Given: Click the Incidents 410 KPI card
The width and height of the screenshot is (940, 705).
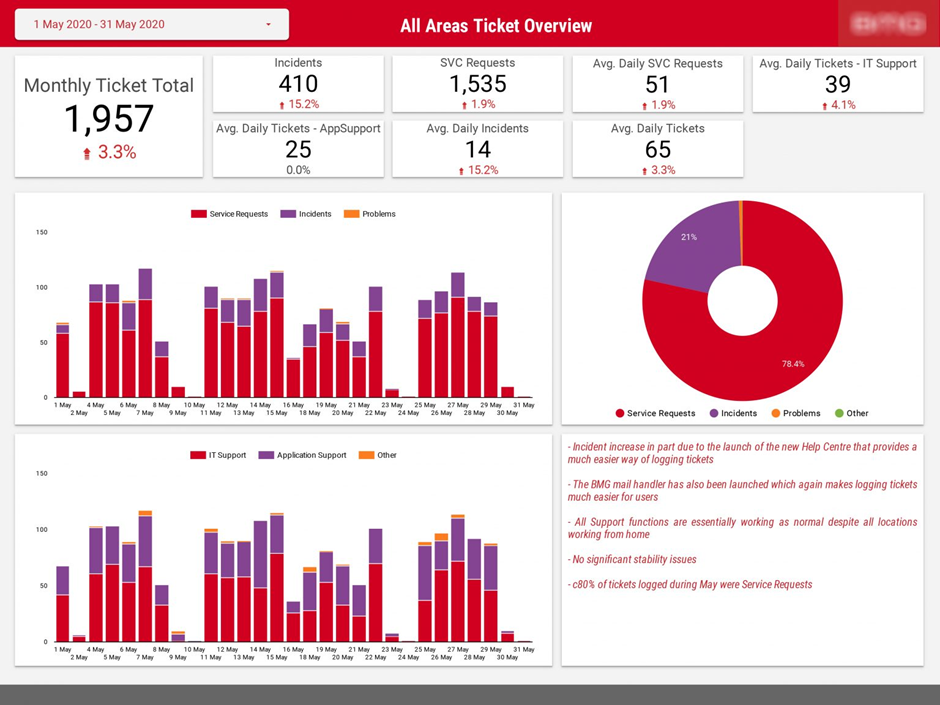Looking at the screenshot, I should pyautogui.click(x=297, y=83).
